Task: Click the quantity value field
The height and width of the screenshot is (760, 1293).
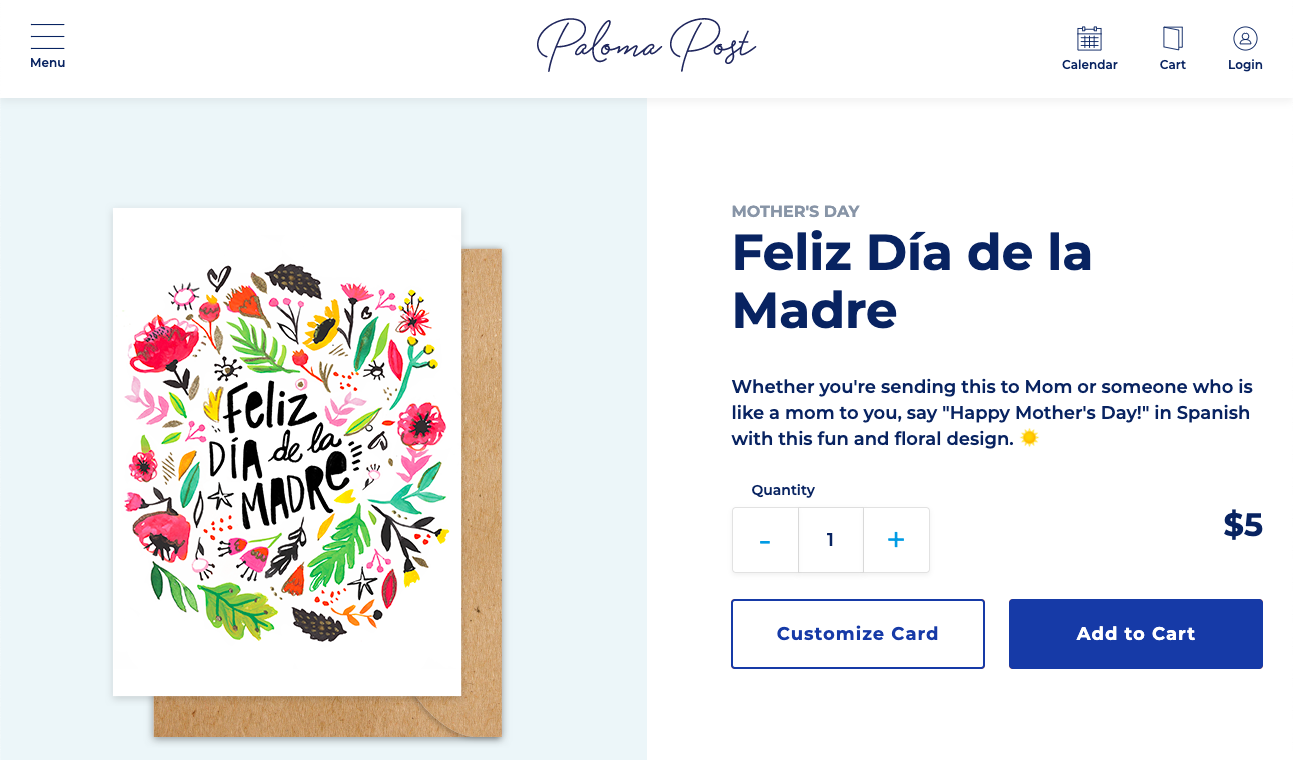Action: (830, 540)
